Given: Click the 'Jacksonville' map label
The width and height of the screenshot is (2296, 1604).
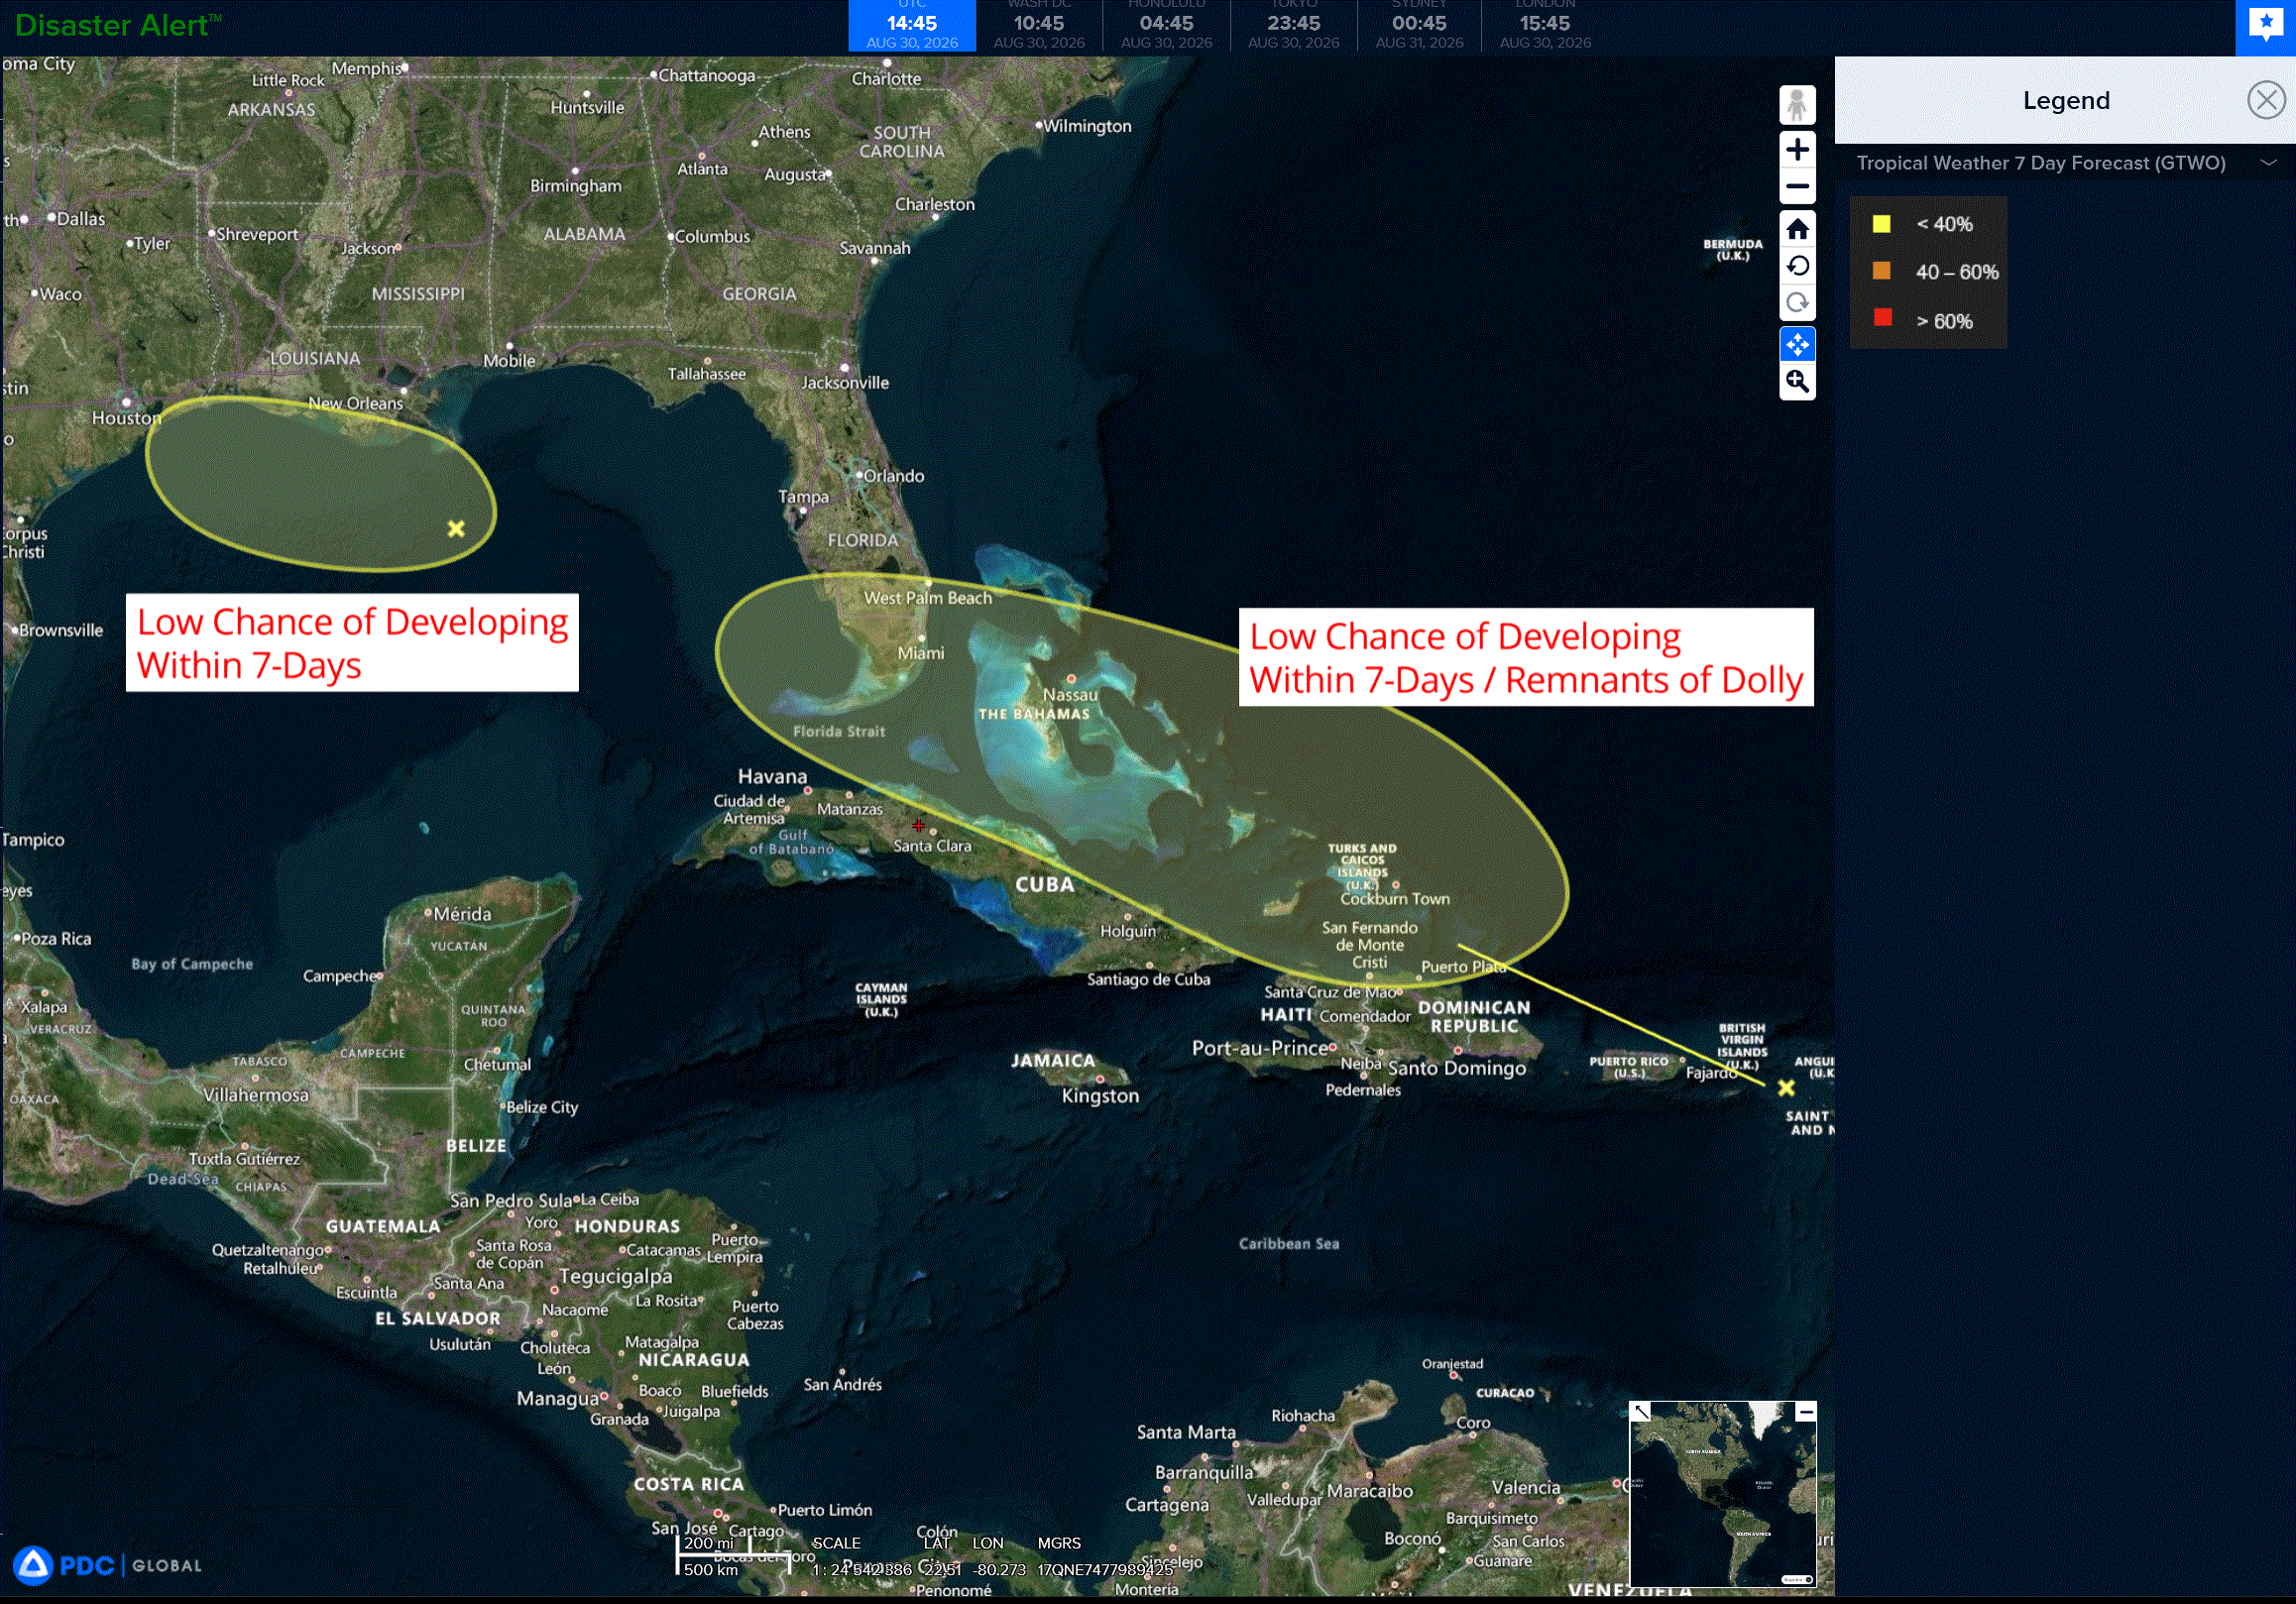Looking at the screenshot, I should coord(845,382).
